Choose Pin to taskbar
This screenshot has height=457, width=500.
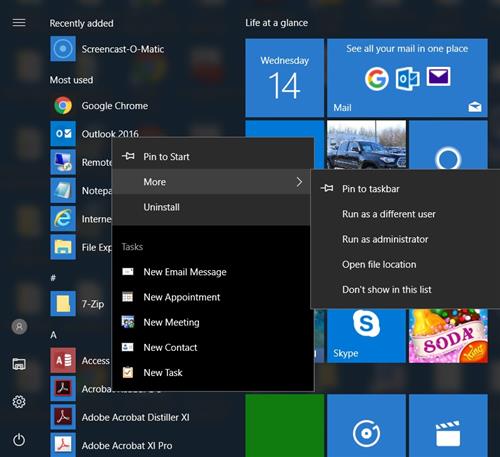(x=405, y=189)
